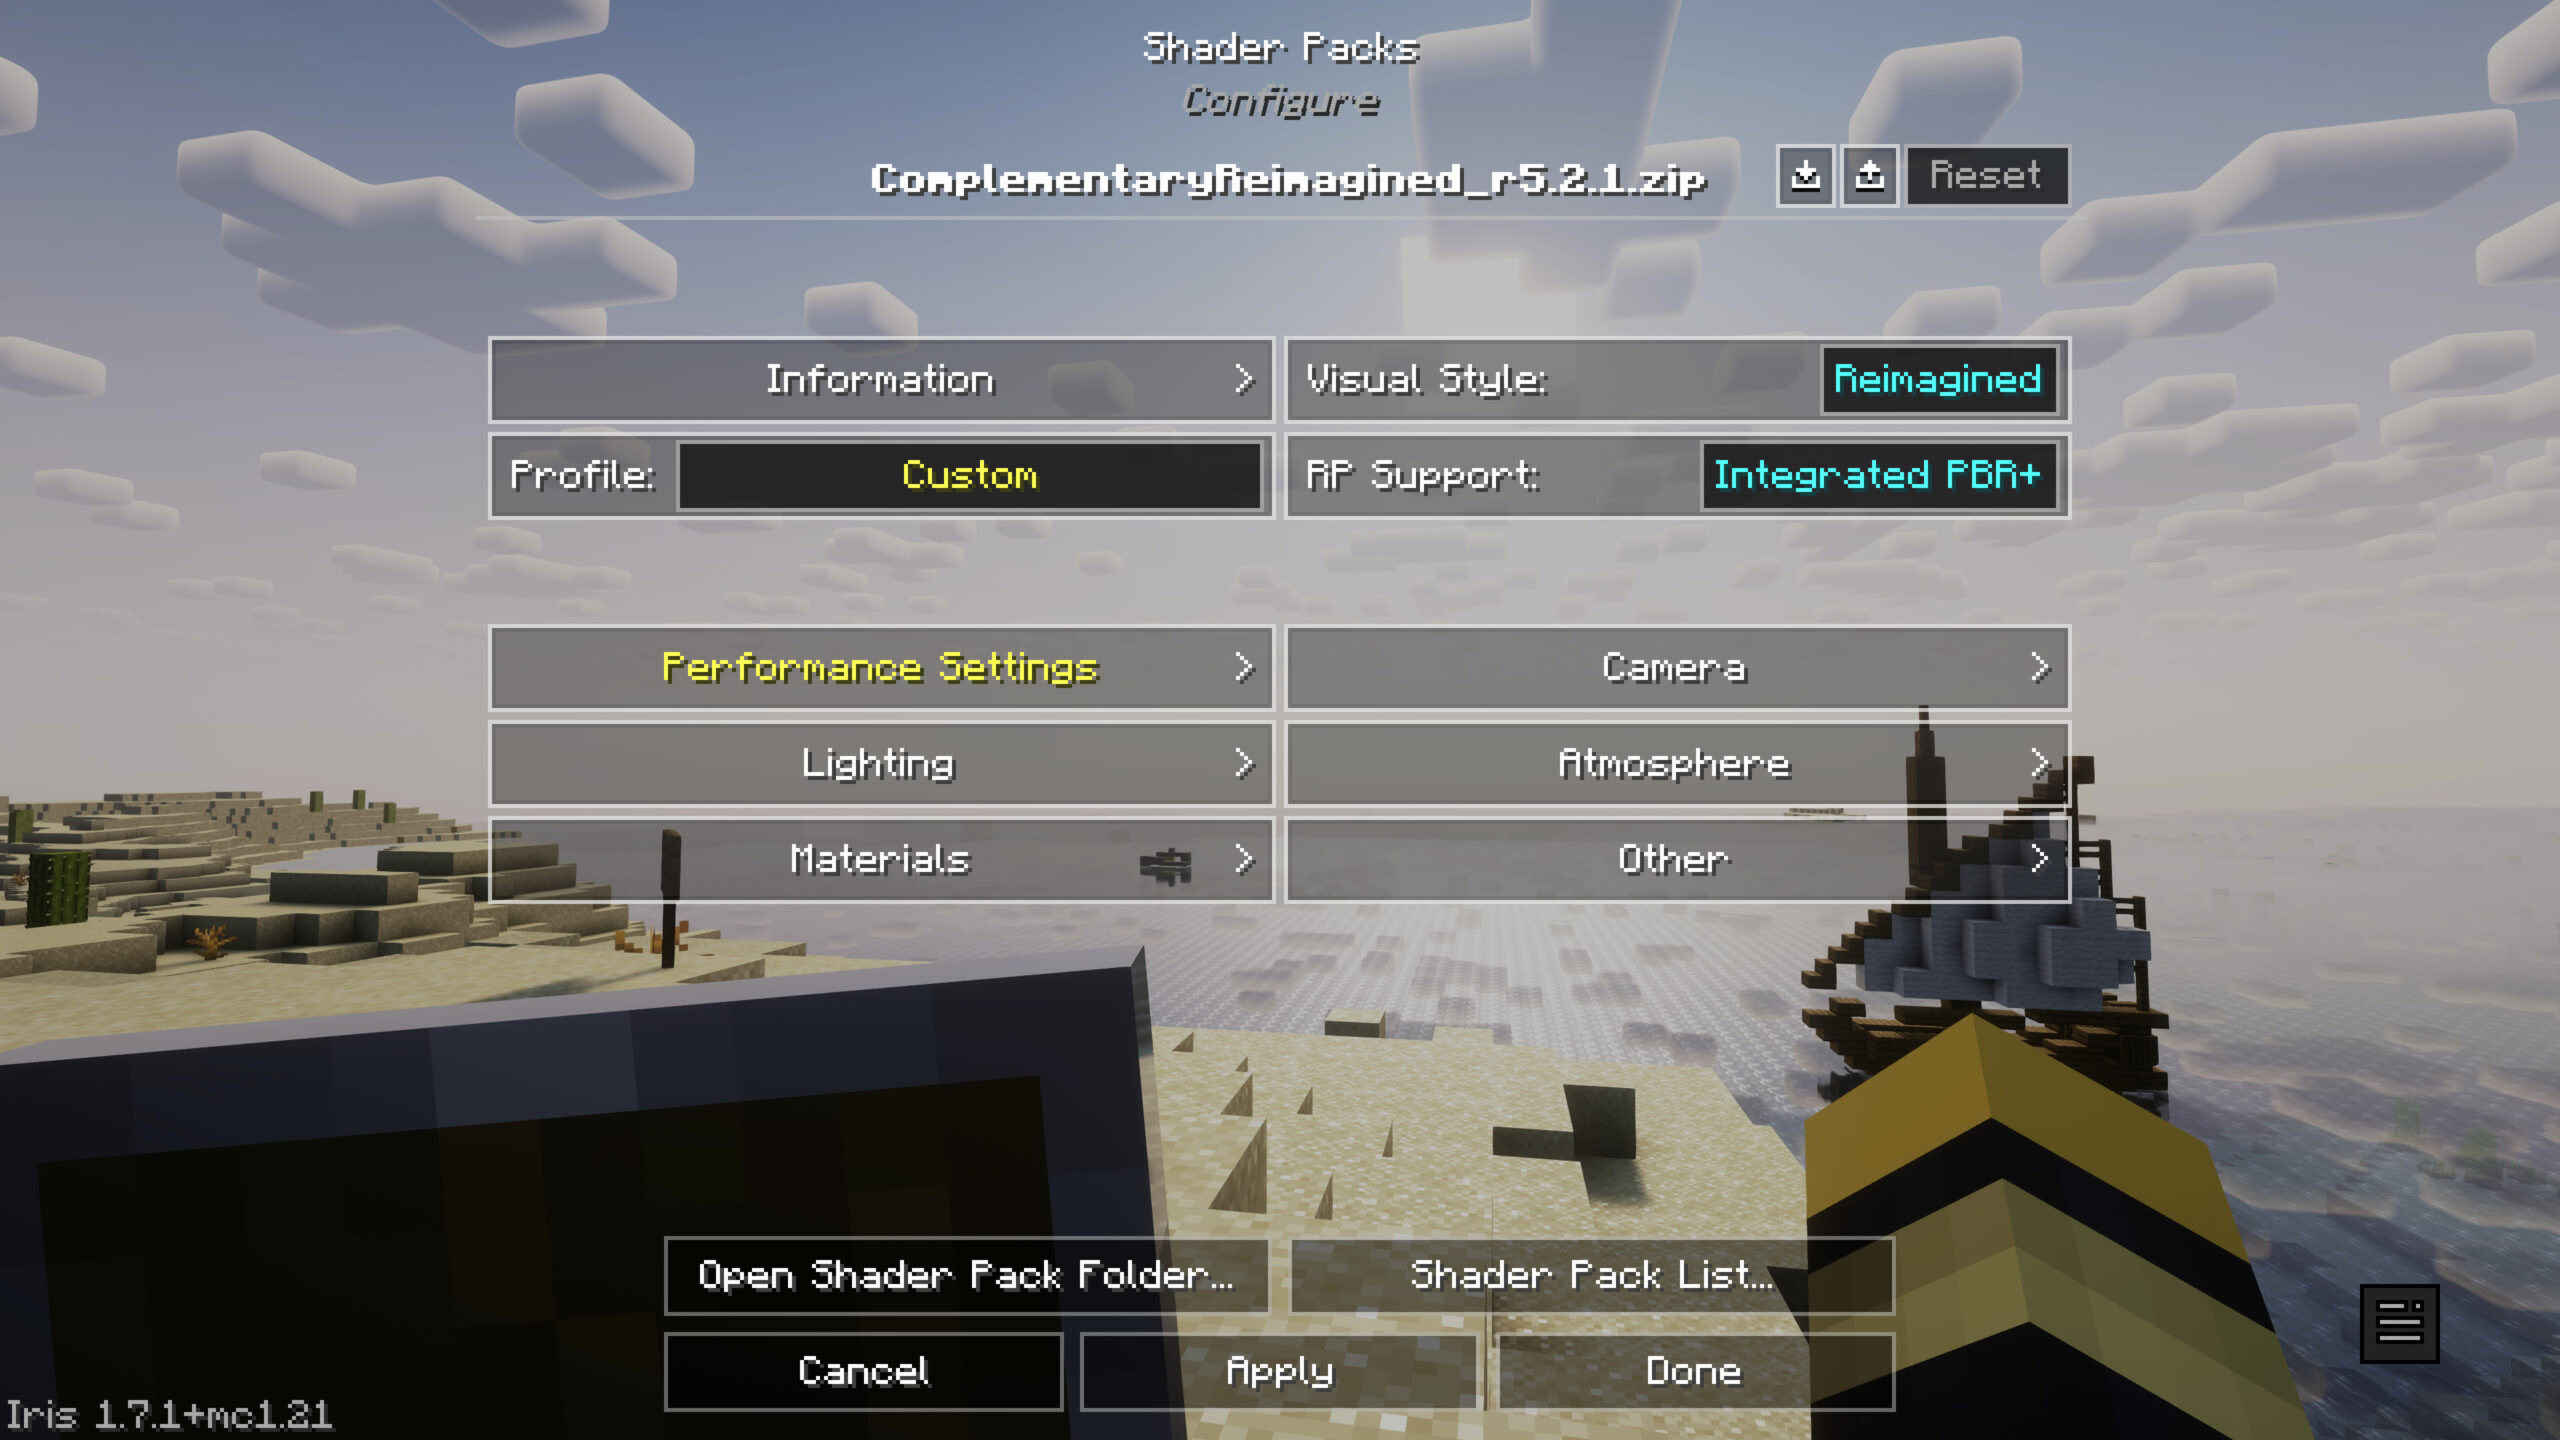This screenshot has width=2560, height=1440.
Task: Click the export/upload shader pack icon
Action: point(1867,174)
